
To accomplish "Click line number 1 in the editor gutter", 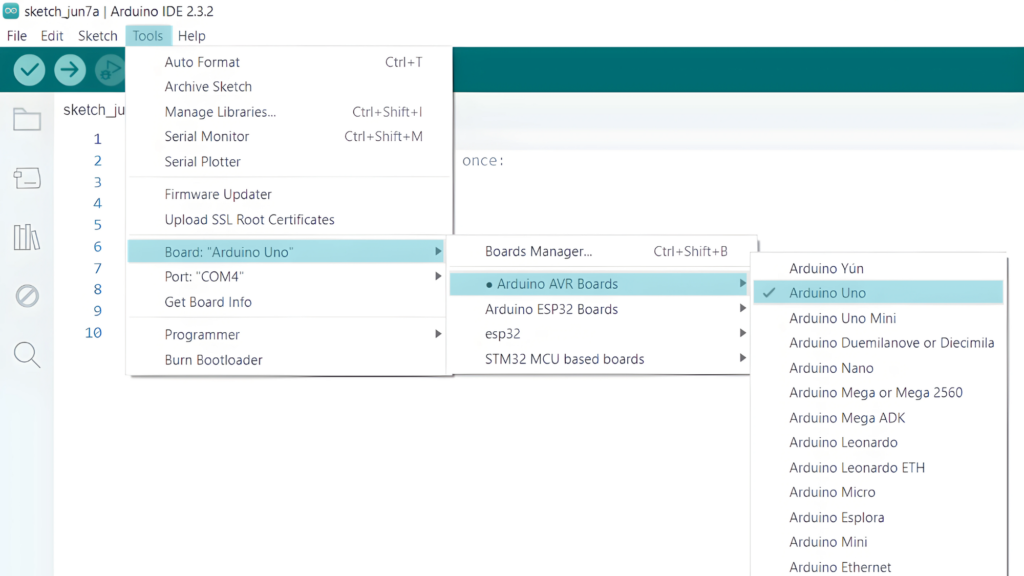I will click(97, 139).
